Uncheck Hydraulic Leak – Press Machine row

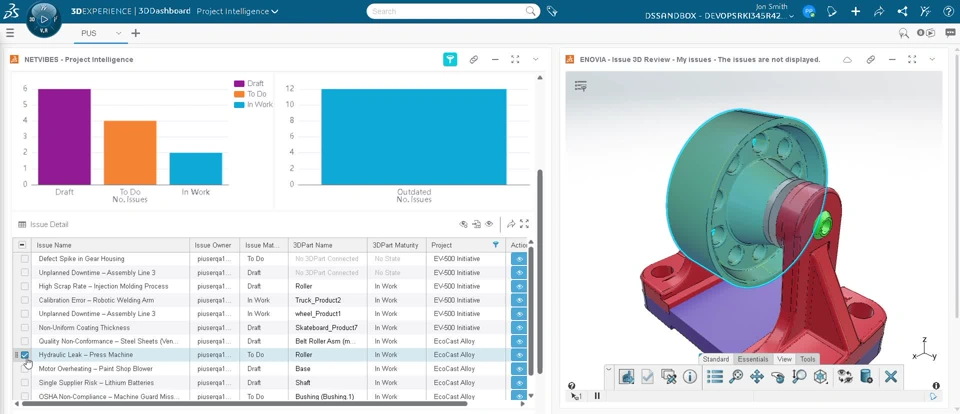[25, 355]
